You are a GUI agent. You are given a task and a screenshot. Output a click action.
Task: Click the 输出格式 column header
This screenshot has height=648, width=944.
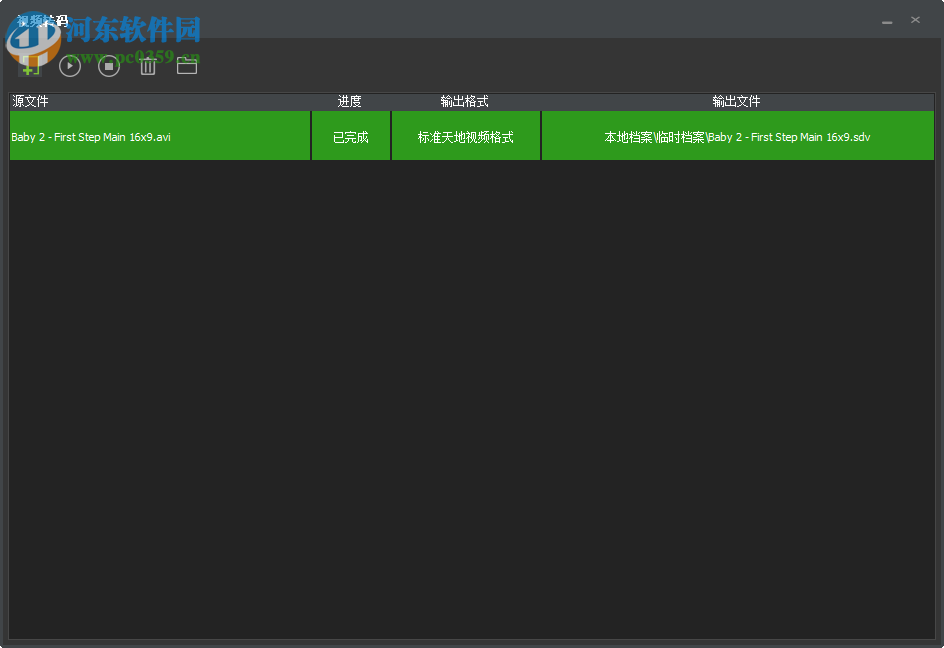[x=465, y=101]
